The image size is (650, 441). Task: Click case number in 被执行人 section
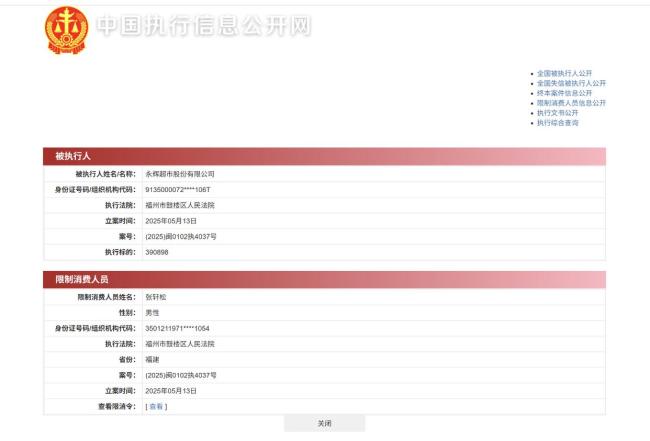(x=181, y=236)
